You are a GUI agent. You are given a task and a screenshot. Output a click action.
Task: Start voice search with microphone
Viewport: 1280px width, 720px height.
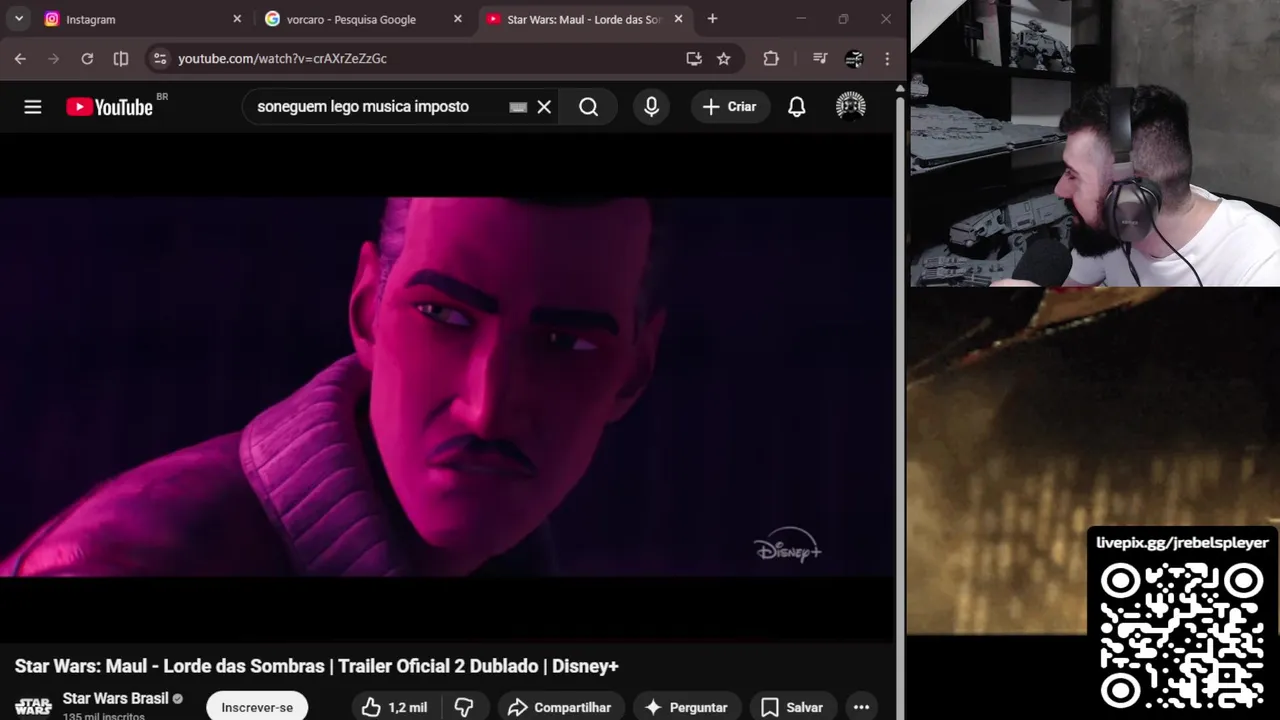click(x=652, y=107)
